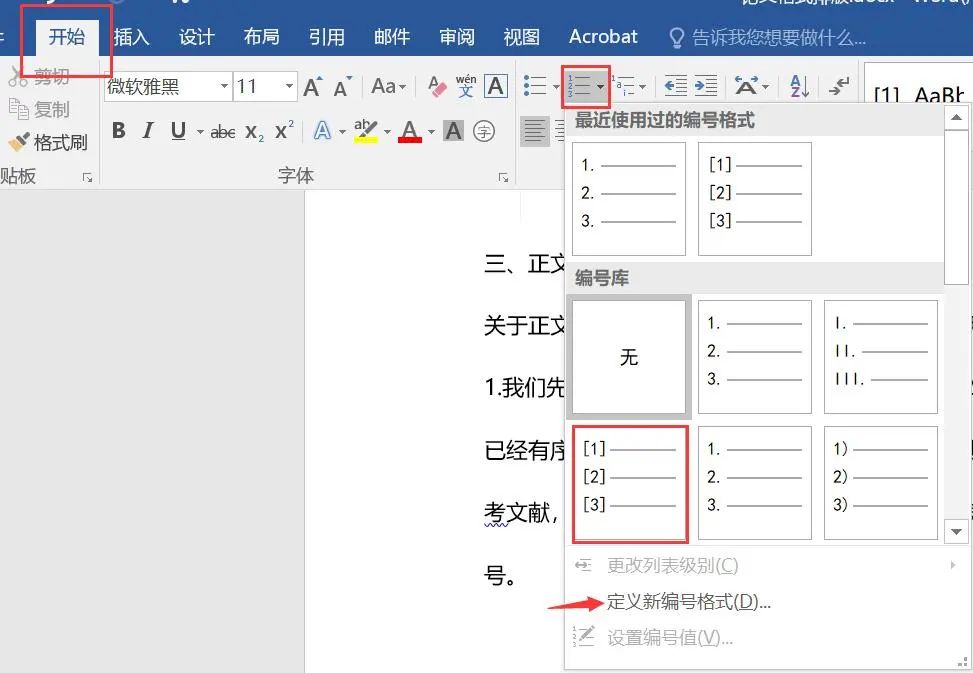The height and width of the screenshot is (673, 973).
Task: Open the underline style dropdown arrow
Action: click(200, 131)
